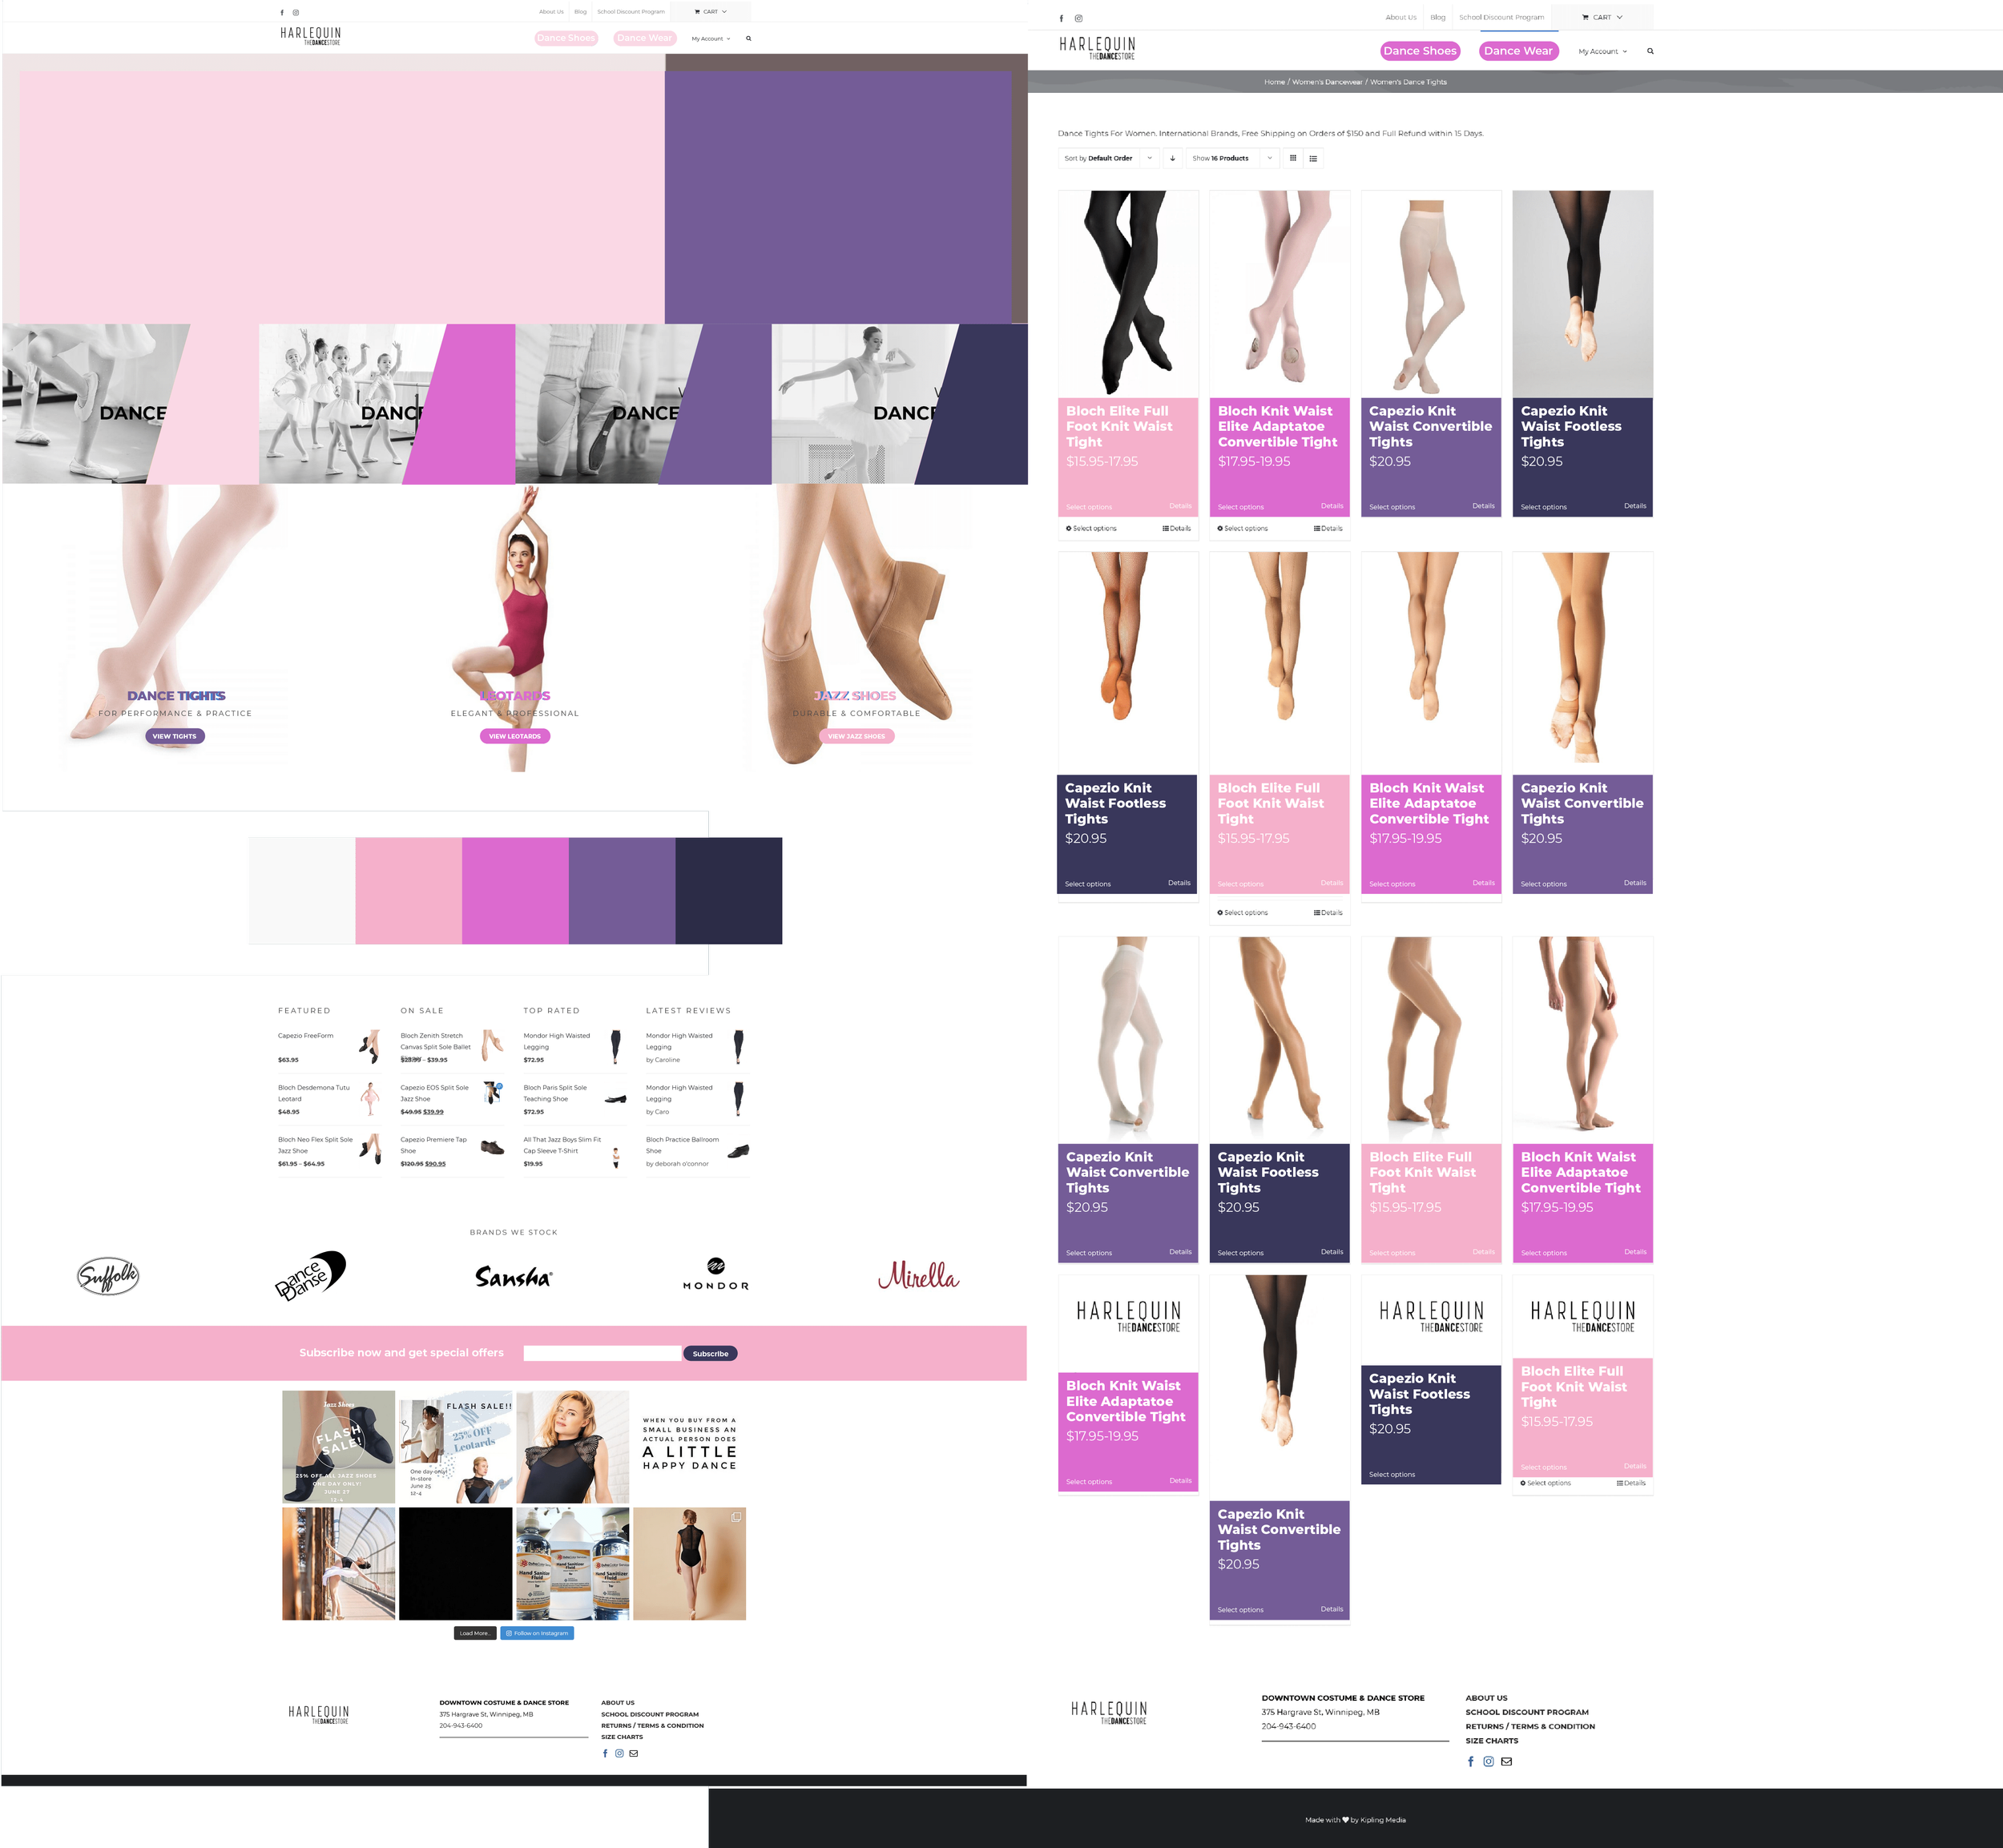This screenshot has width=2003, height=1848.
Task: Click the Suffolk brand logo
Action: 108,1276
